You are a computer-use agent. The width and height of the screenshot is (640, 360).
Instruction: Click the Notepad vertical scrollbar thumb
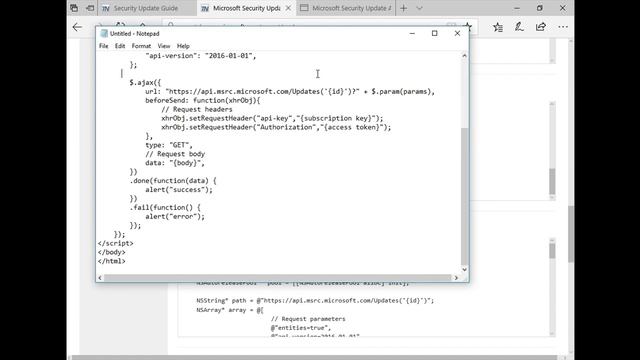pyautogui.click(x=464, y=196)
